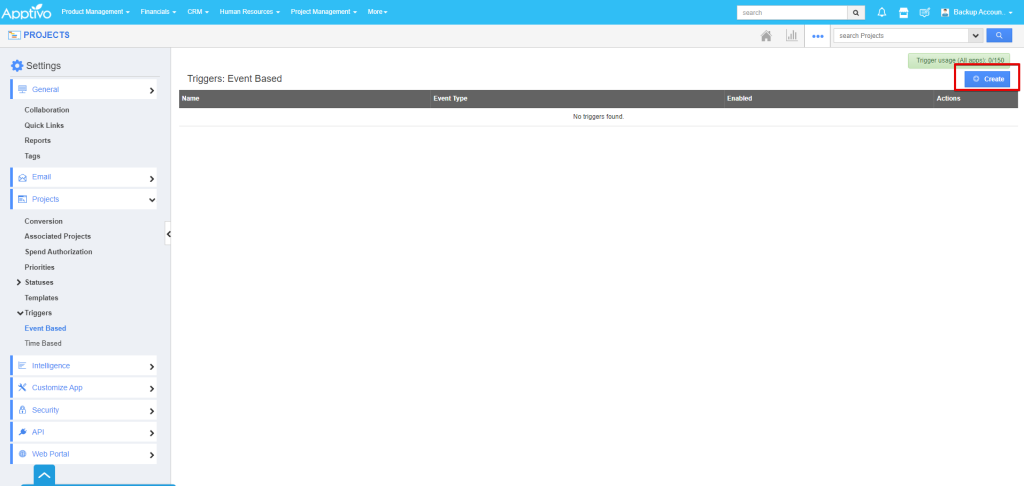Screen dimensions: 1024x486
Task: Click the Create trigger button
Action: point(988,78)
